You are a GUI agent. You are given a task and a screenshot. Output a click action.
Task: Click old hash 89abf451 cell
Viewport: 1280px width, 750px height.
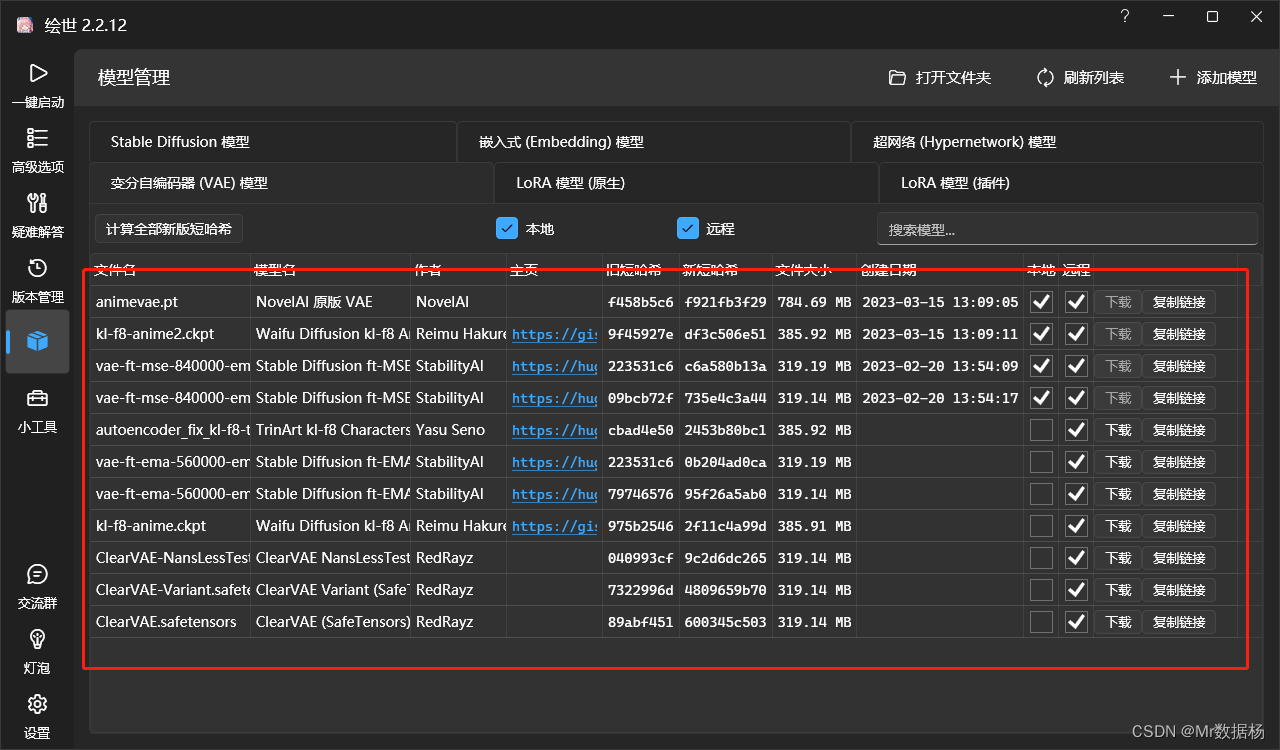point(640,622)
